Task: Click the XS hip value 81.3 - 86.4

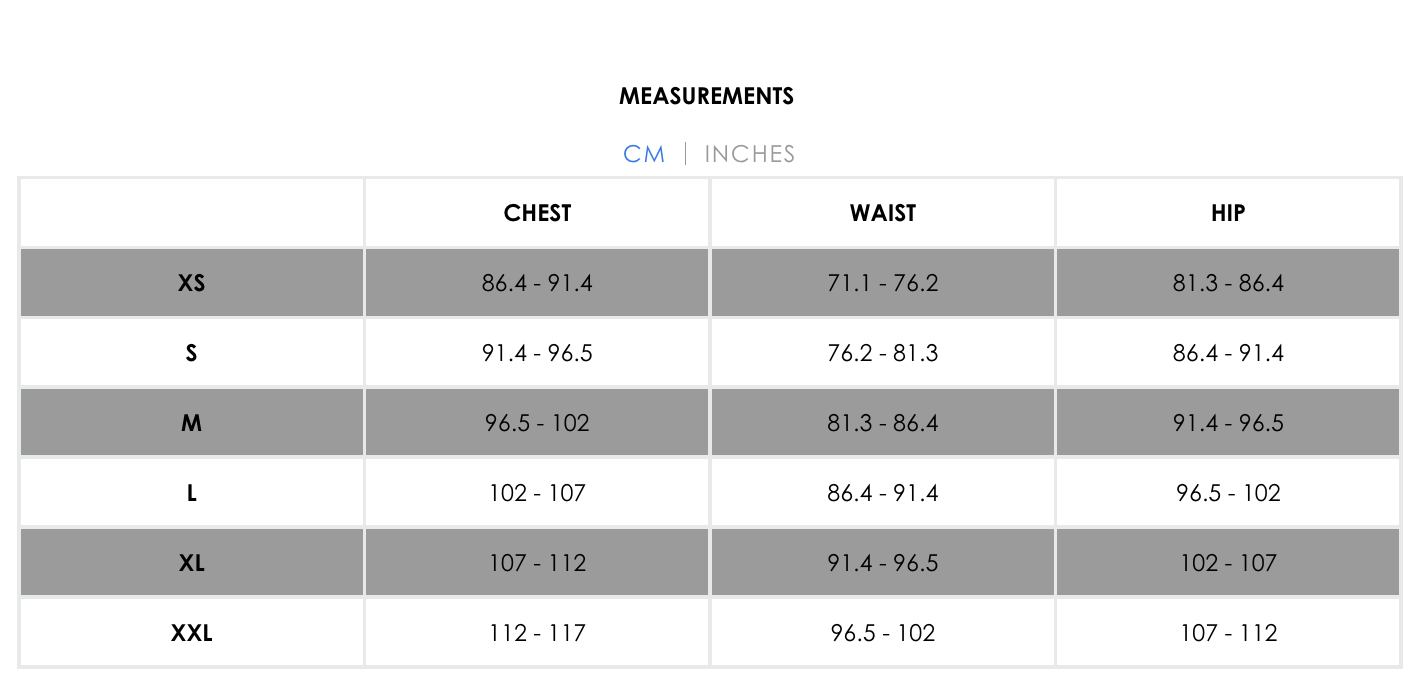Action: (x=1228, y=283)
